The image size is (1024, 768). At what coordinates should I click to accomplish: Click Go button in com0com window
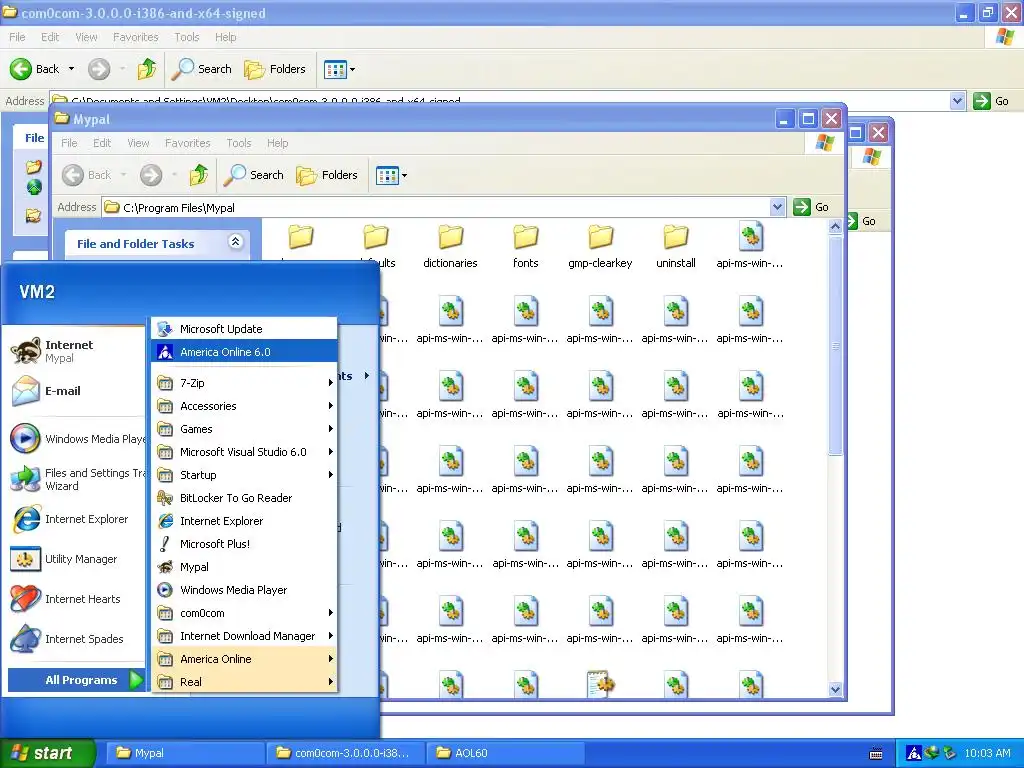tap(991, 101)
